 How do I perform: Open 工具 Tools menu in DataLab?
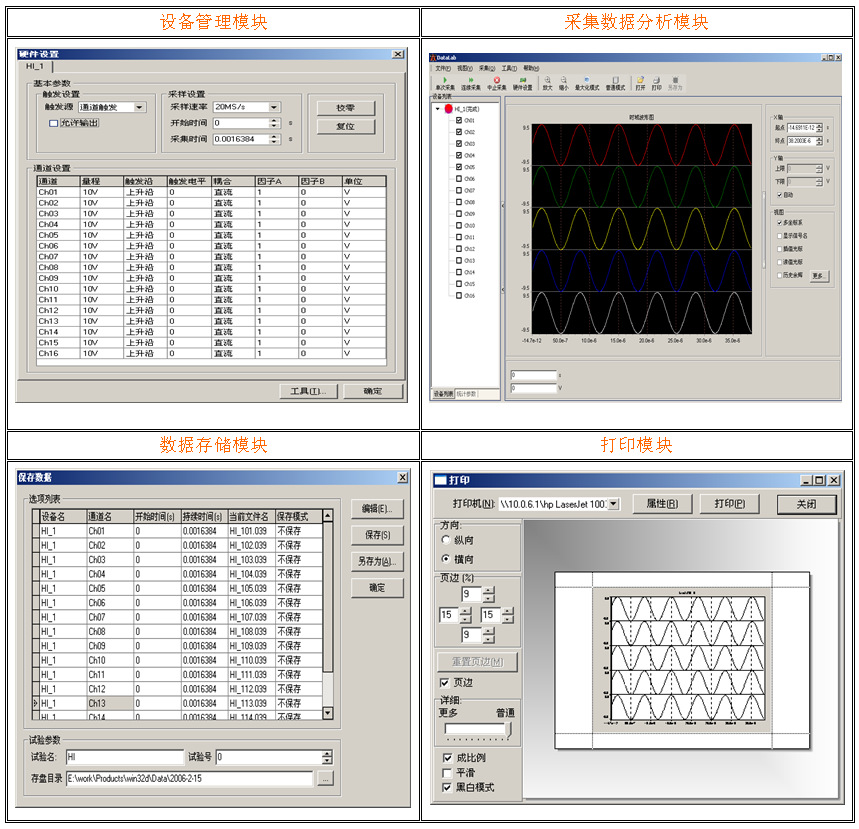point(509,68)
